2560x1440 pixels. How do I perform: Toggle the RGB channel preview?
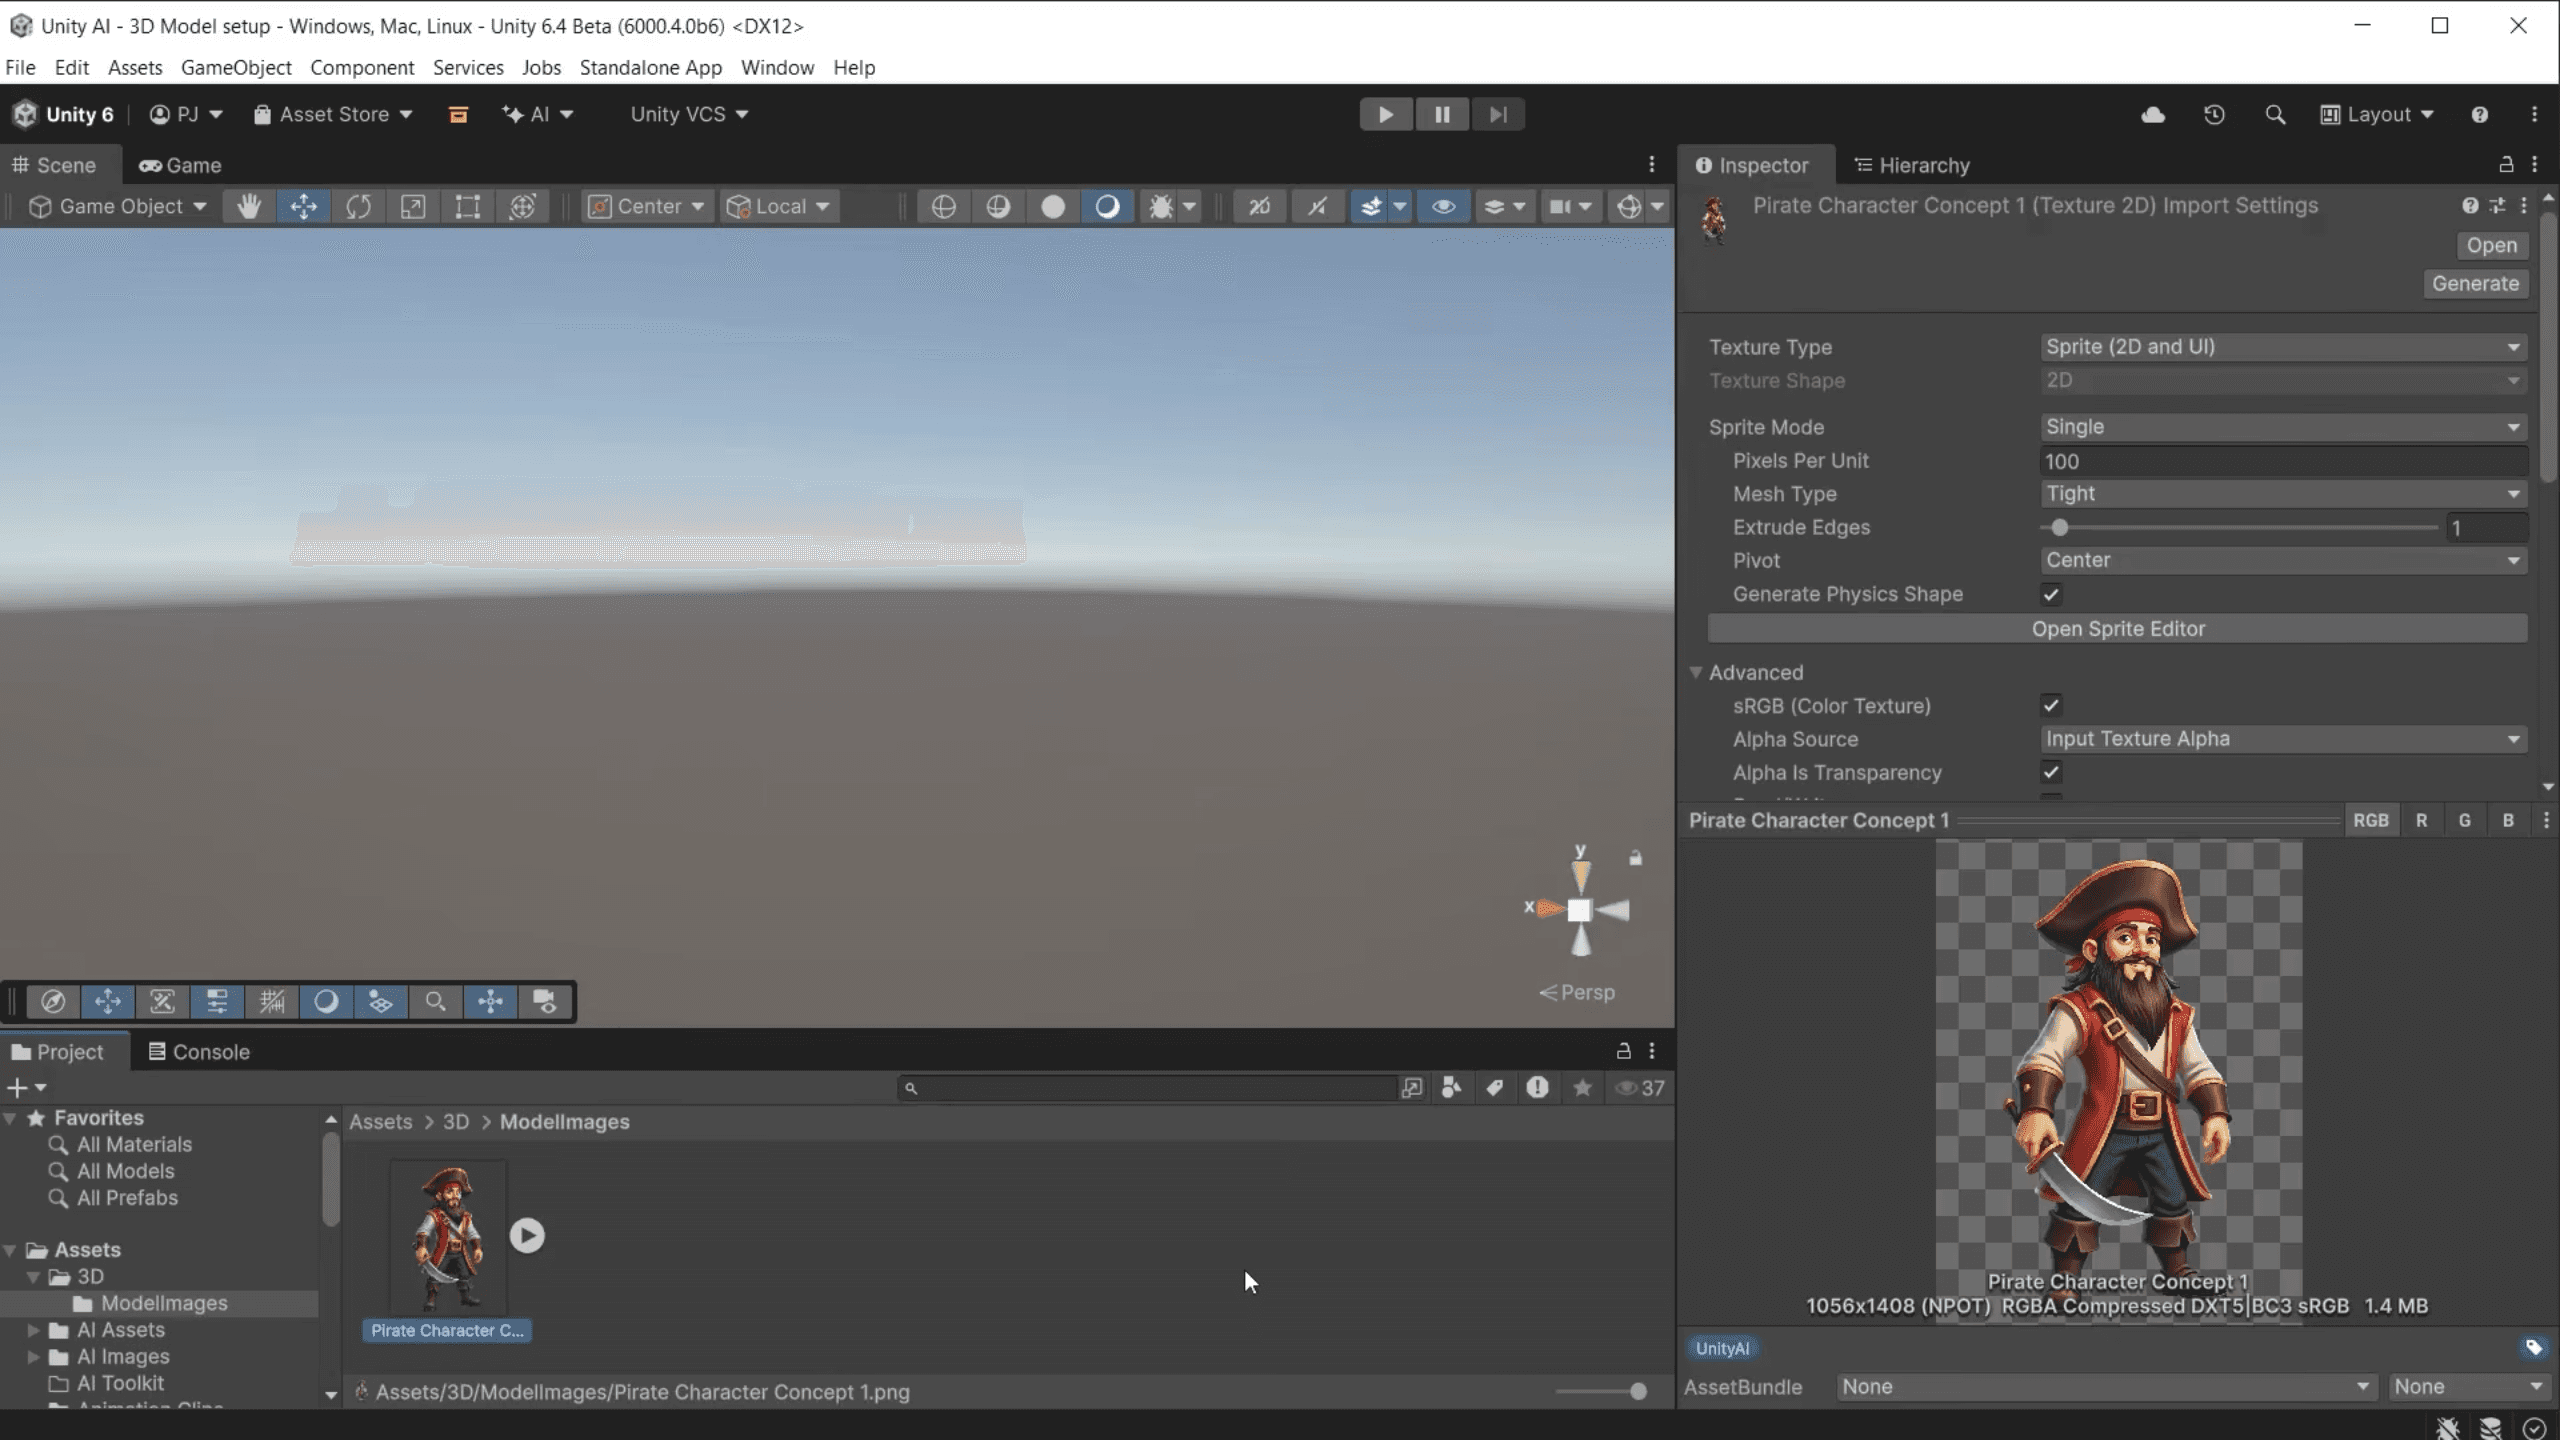[2370, 821]
